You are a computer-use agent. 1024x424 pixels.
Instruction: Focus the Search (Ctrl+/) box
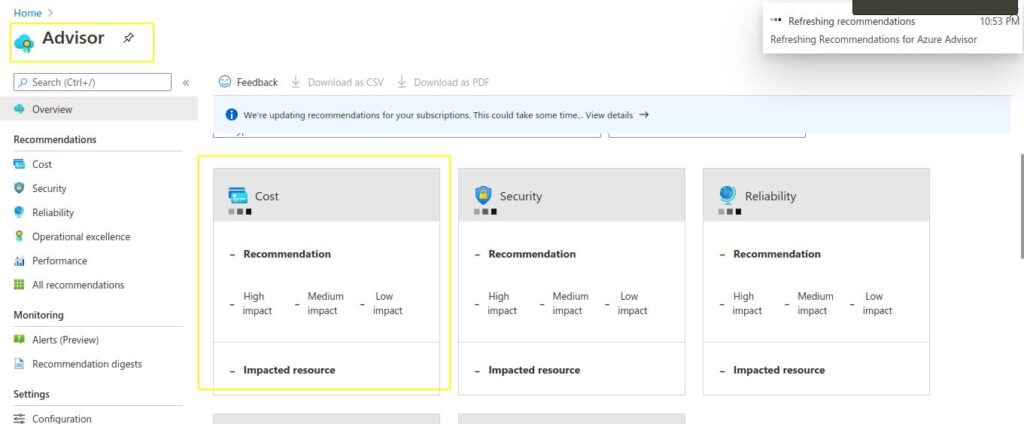[92, 82]
